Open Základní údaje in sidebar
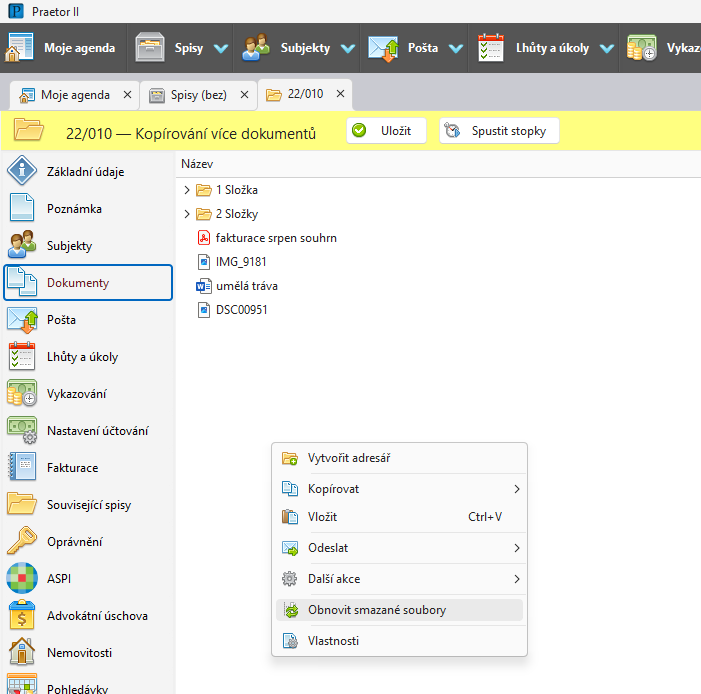701x694 pixels. pyautogui.click(x=88, y=171)
